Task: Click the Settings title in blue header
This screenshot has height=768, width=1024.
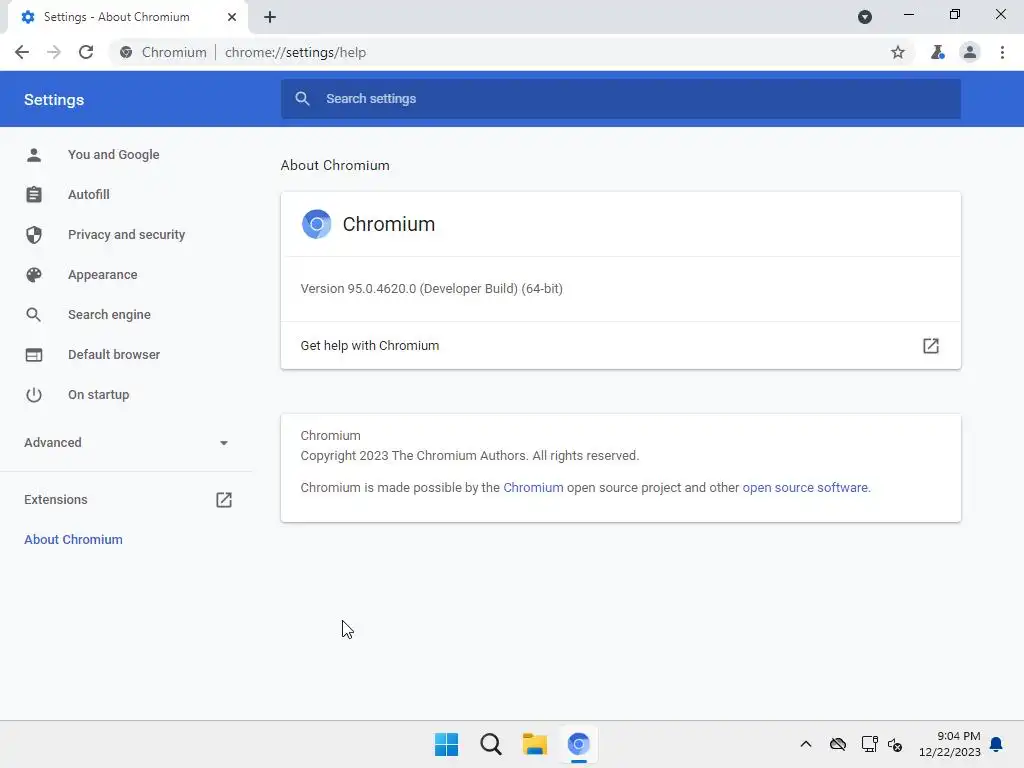Action: (x=54, y=100)
